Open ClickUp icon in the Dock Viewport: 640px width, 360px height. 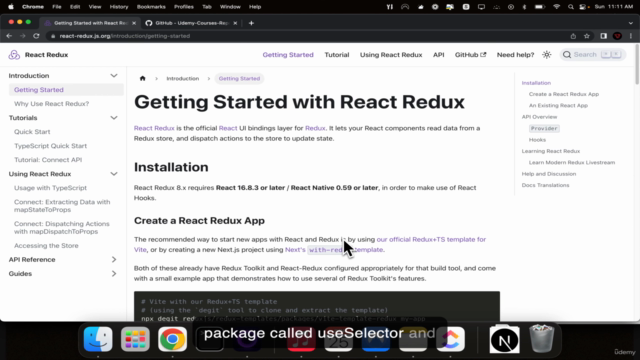coord(450,339)
